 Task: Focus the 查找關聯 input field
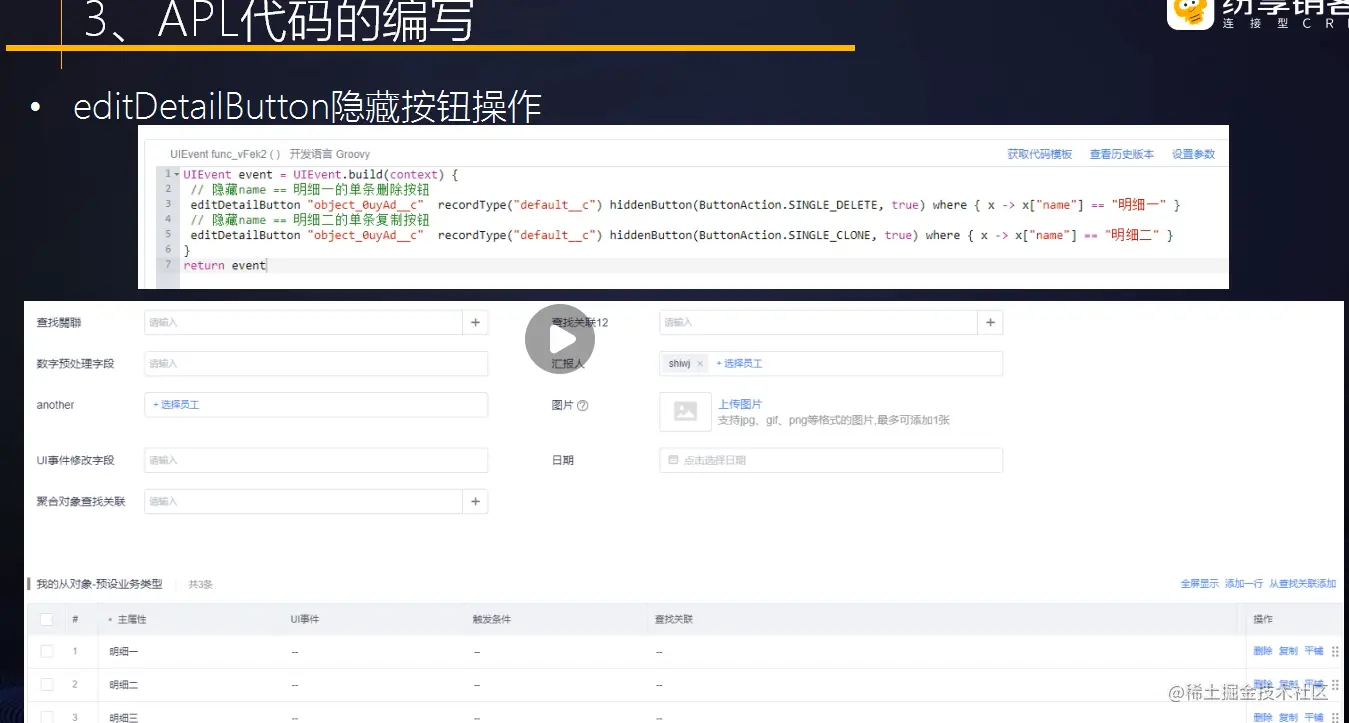coord(303,322)
